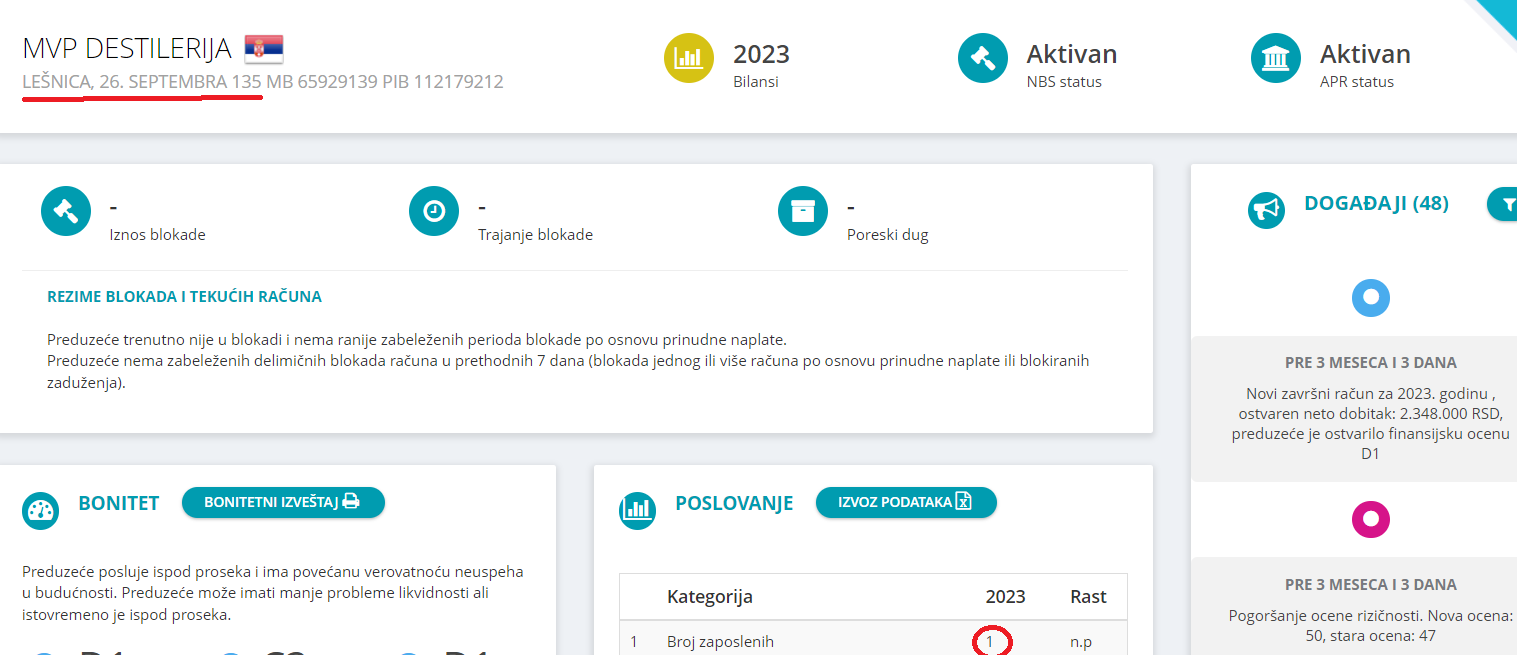Click MB 65929139 registration number
This screenshot has height=655, width=1517.
322,82
